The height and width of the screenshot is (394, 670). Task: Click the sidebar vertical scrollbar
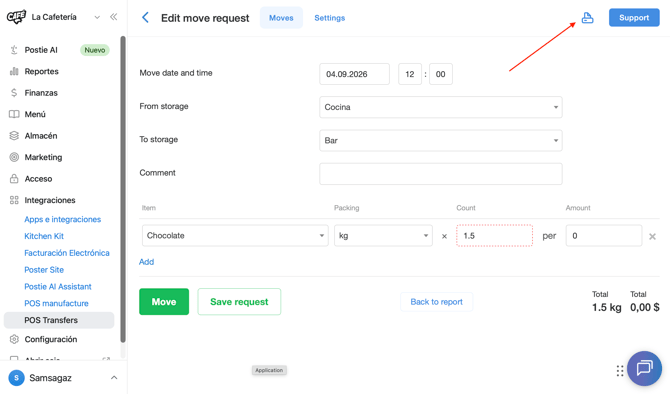(x=123, y=189)
